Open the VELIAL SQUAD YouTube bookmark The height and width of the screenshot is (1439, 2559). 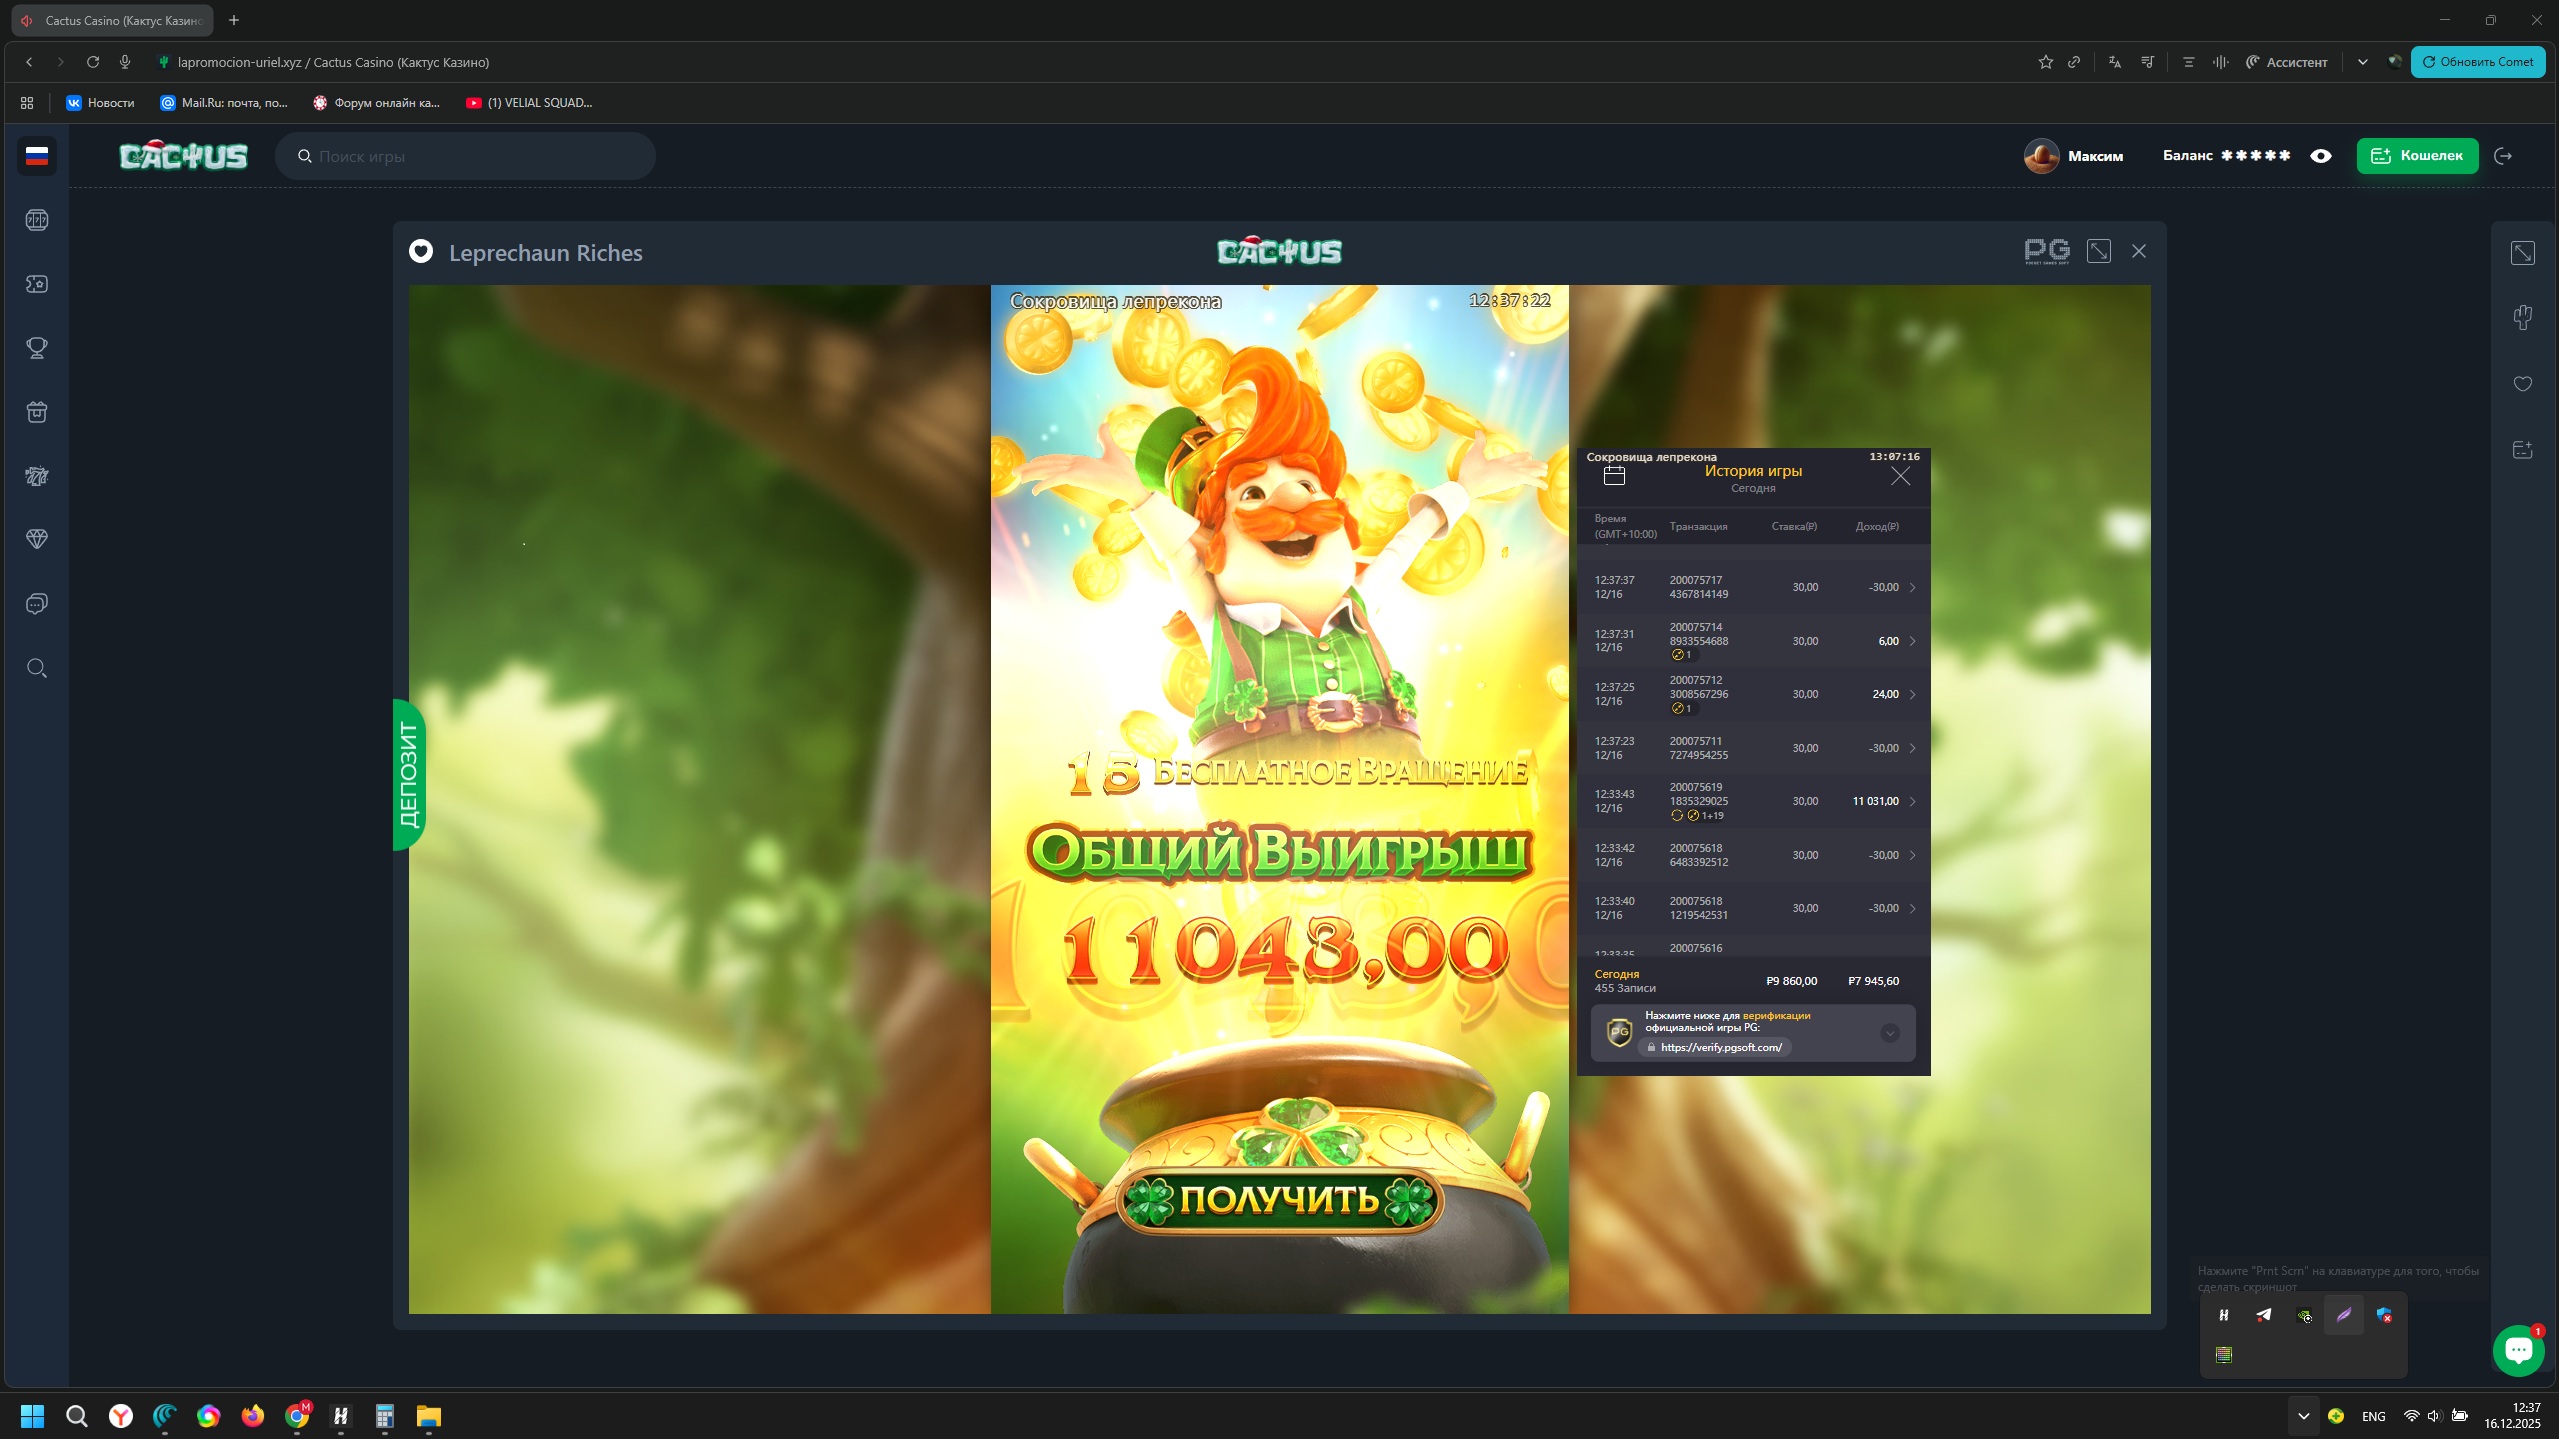529,102
